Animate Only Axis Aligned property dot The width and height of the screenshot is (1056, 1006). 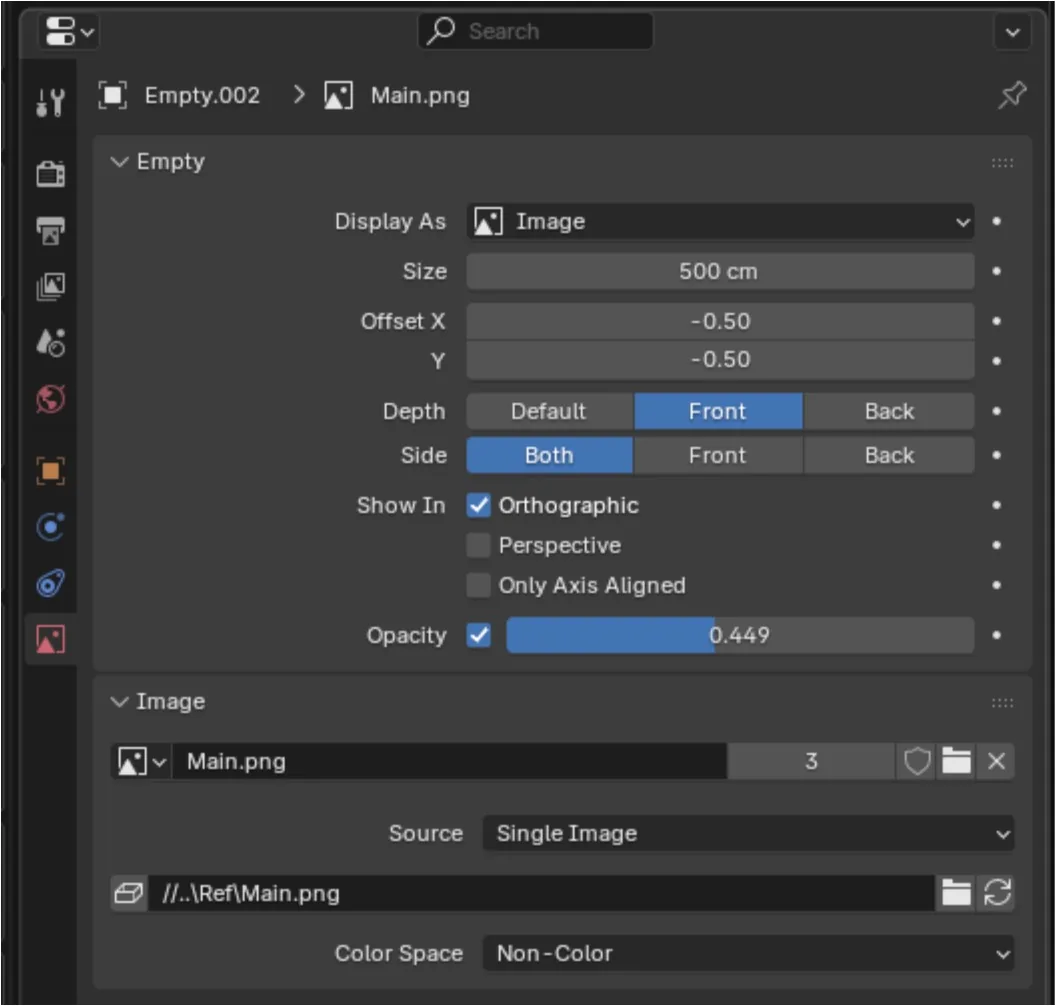[997, 585]
